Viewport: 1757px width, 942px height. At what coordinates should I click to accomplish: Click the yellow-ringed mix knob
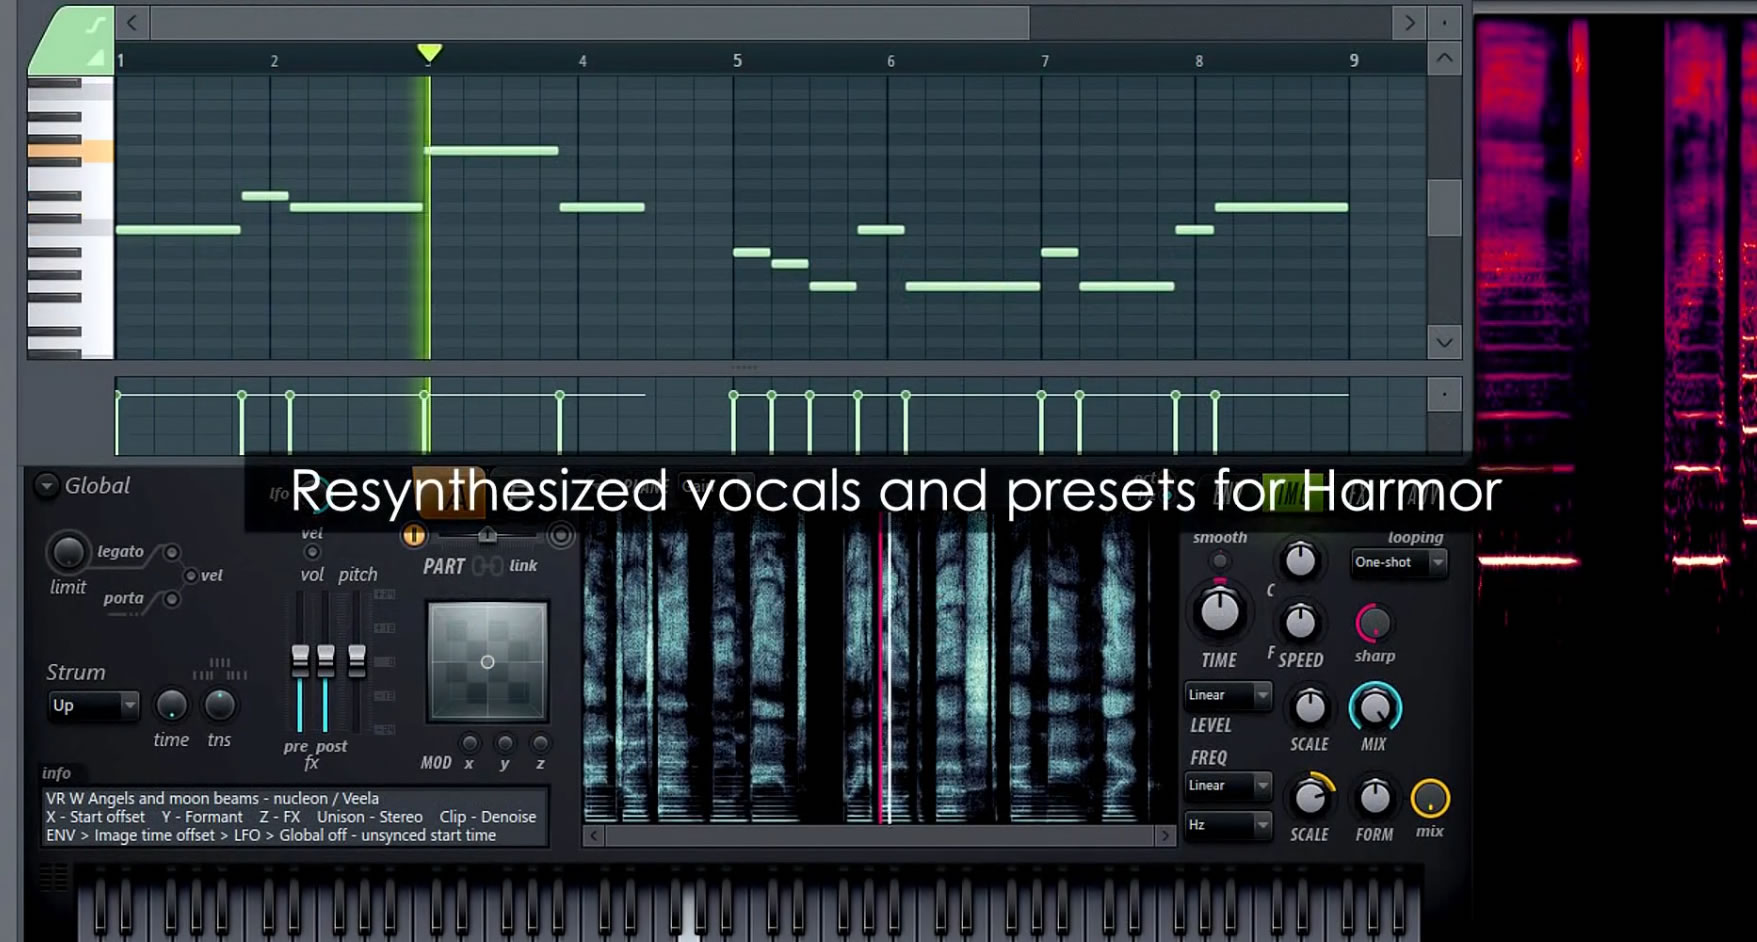pos(1430,798)
